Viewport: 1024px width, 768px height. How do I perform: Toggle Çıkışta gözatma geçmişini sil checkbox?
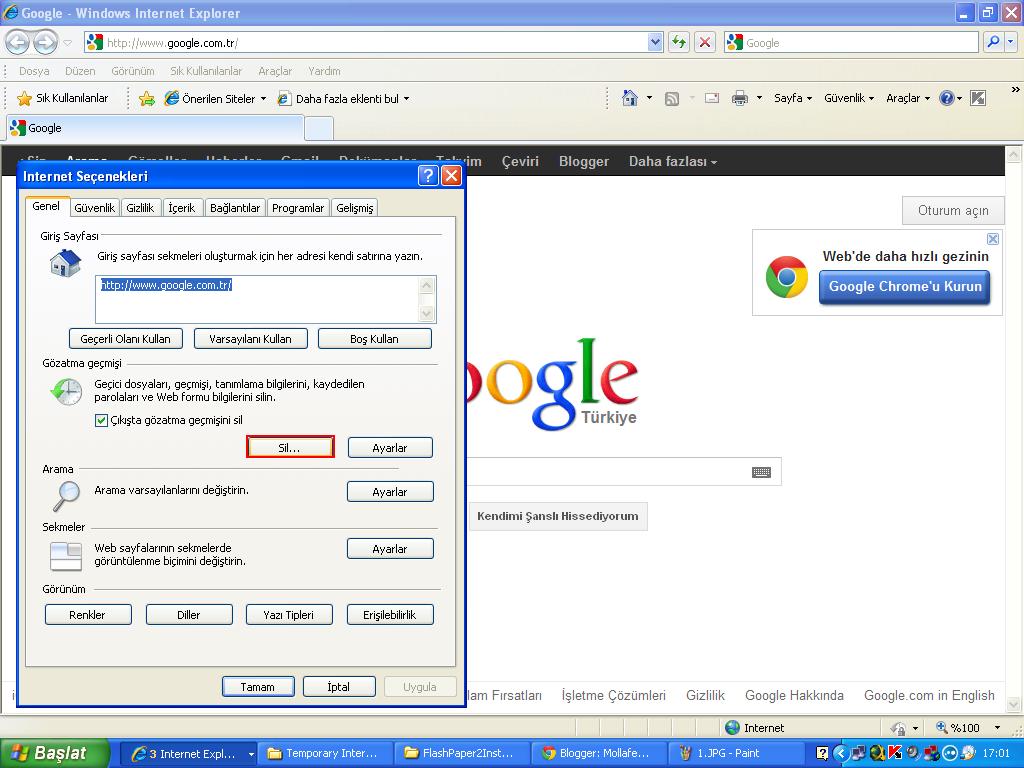[101, 420]
